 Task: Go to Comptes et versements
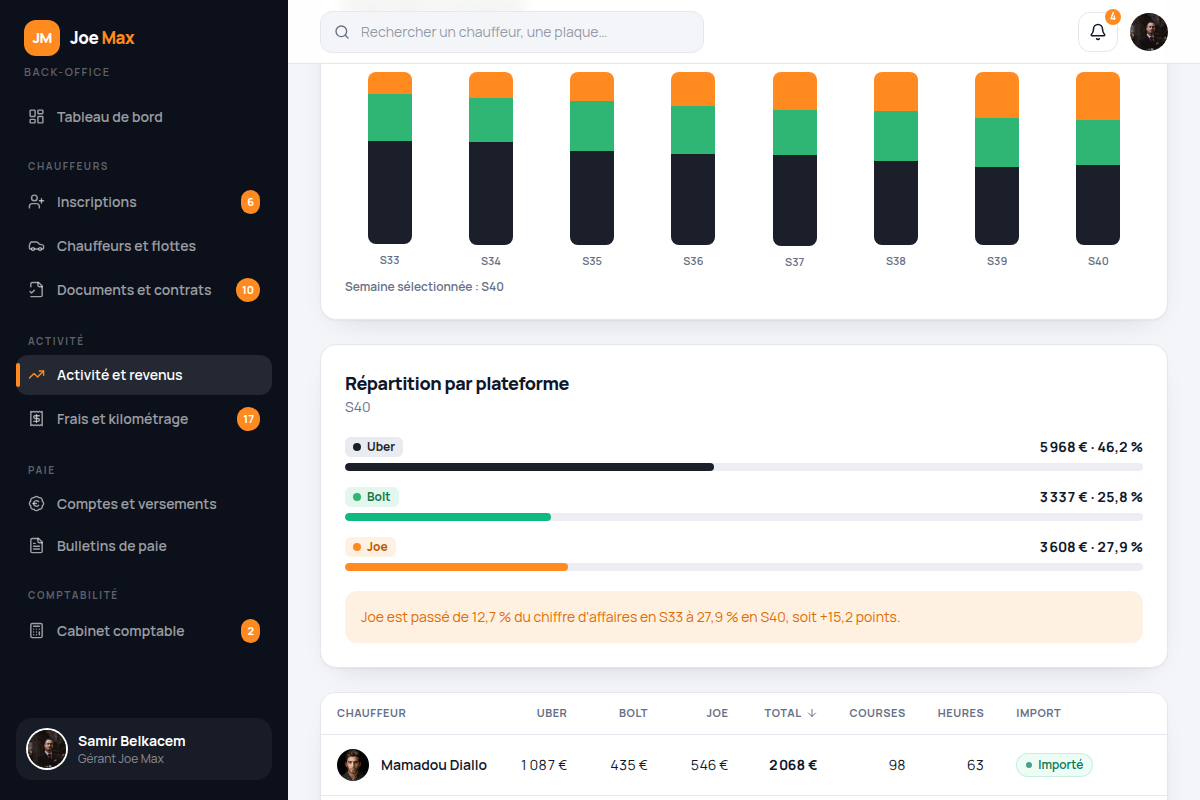click(144, 504)
